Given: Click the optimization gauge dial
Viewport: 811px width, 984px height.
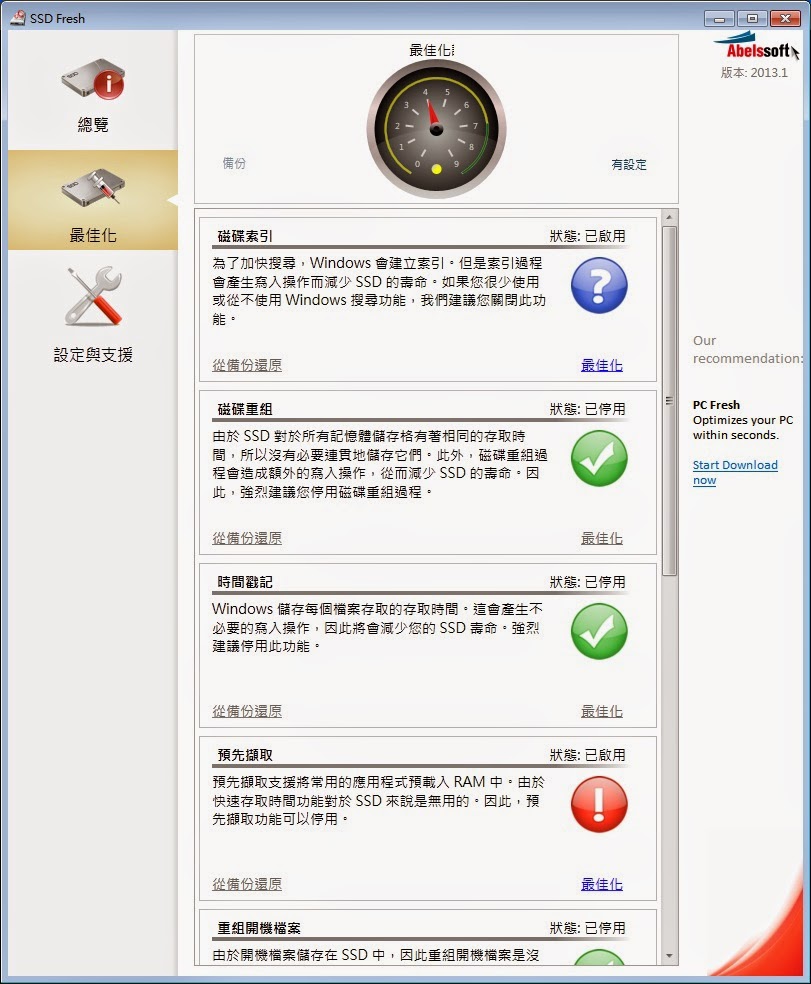Looking at the screenshot, I should point(436,129).
